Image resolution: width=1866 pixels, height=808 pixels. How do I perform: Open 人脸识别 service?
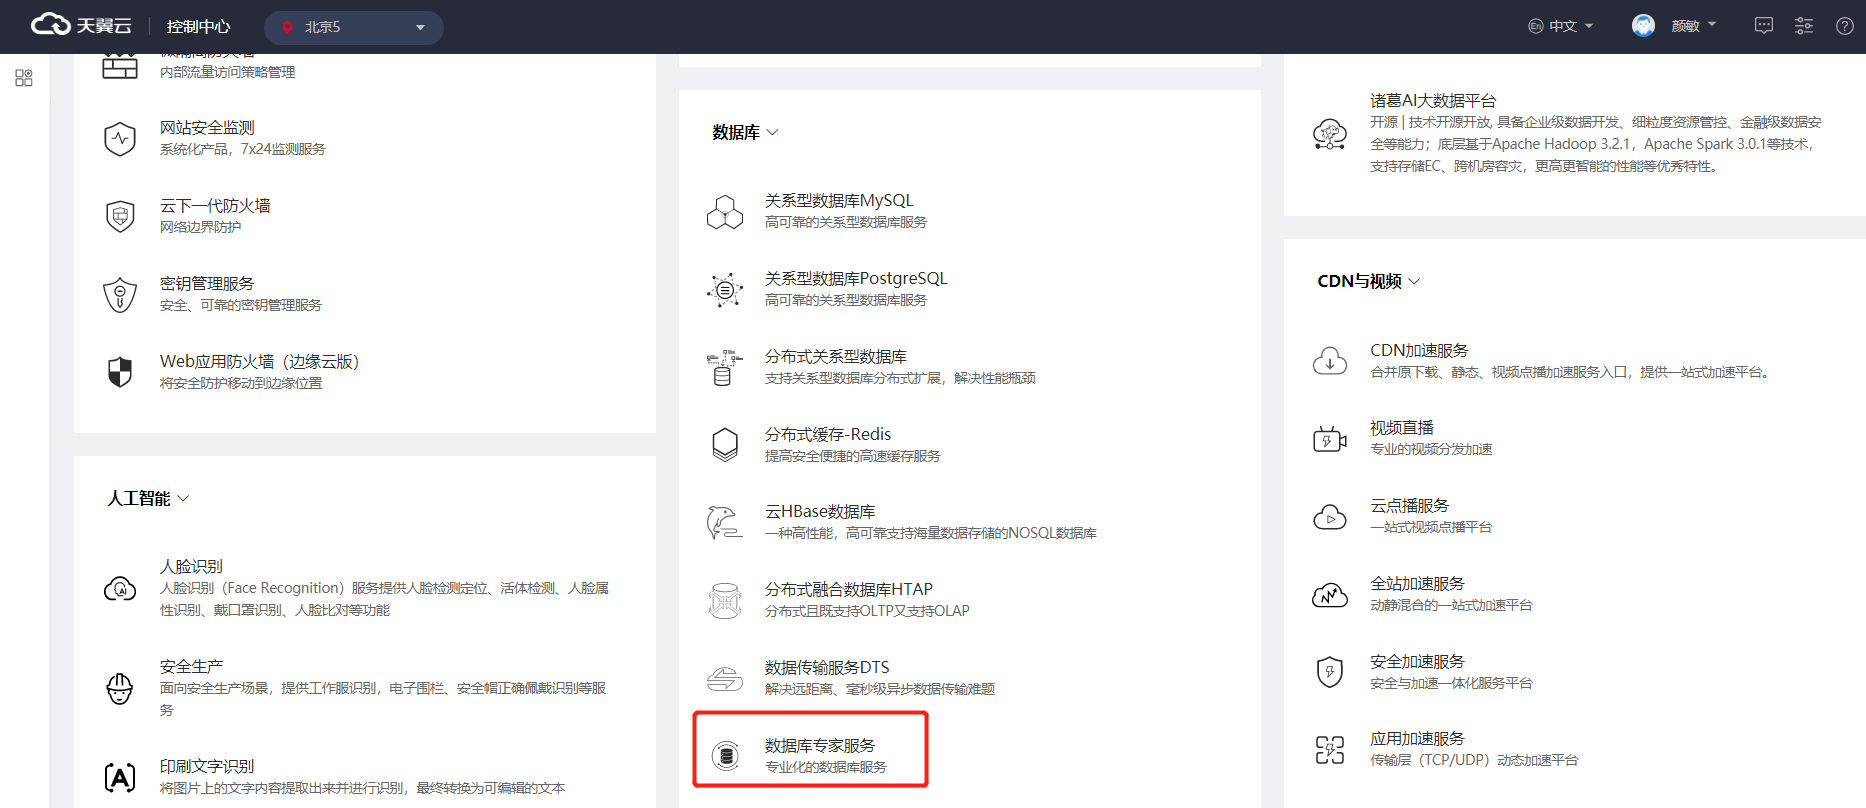point(191,567)
